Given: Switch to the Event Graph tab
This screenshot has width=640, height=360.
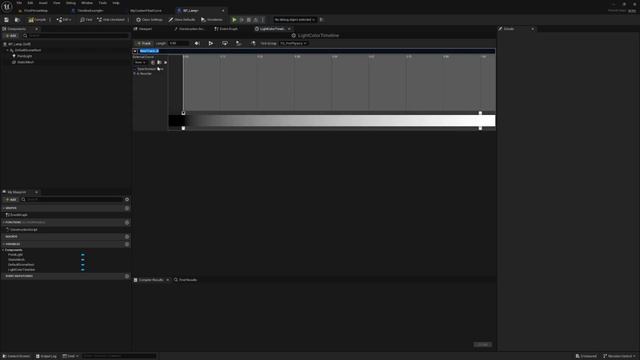Looking at the screenshot, I should pos(226,29).
